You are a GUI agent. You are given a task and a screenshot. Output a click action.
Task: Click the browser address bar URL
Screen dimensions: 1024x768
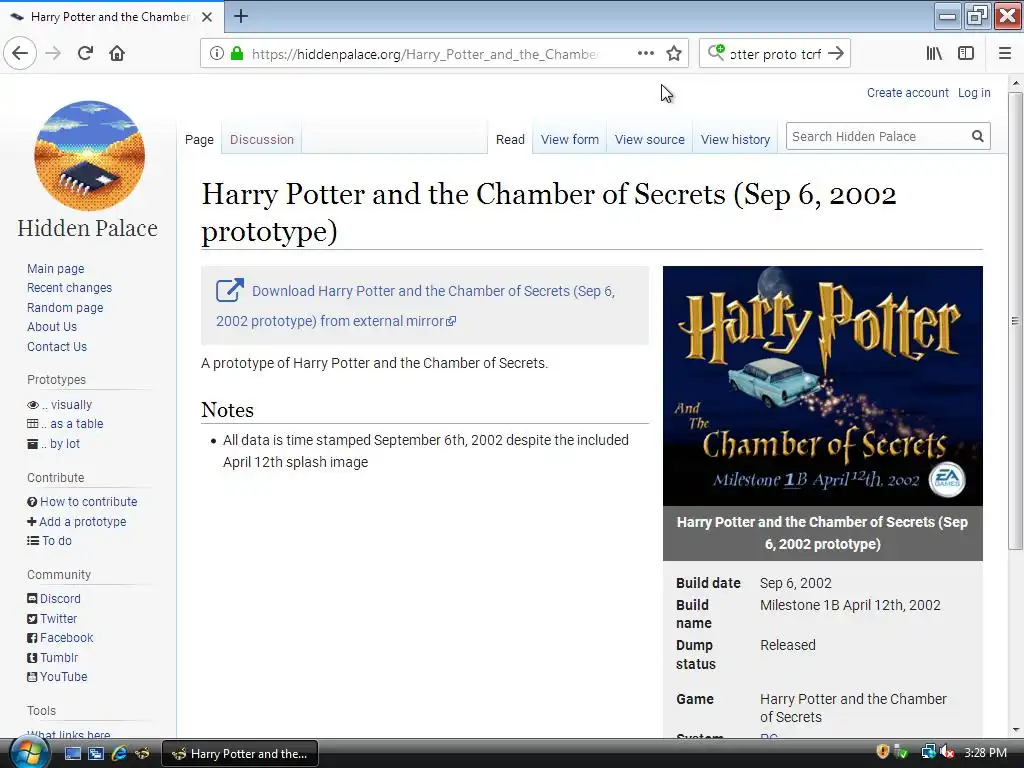point(424,54)
